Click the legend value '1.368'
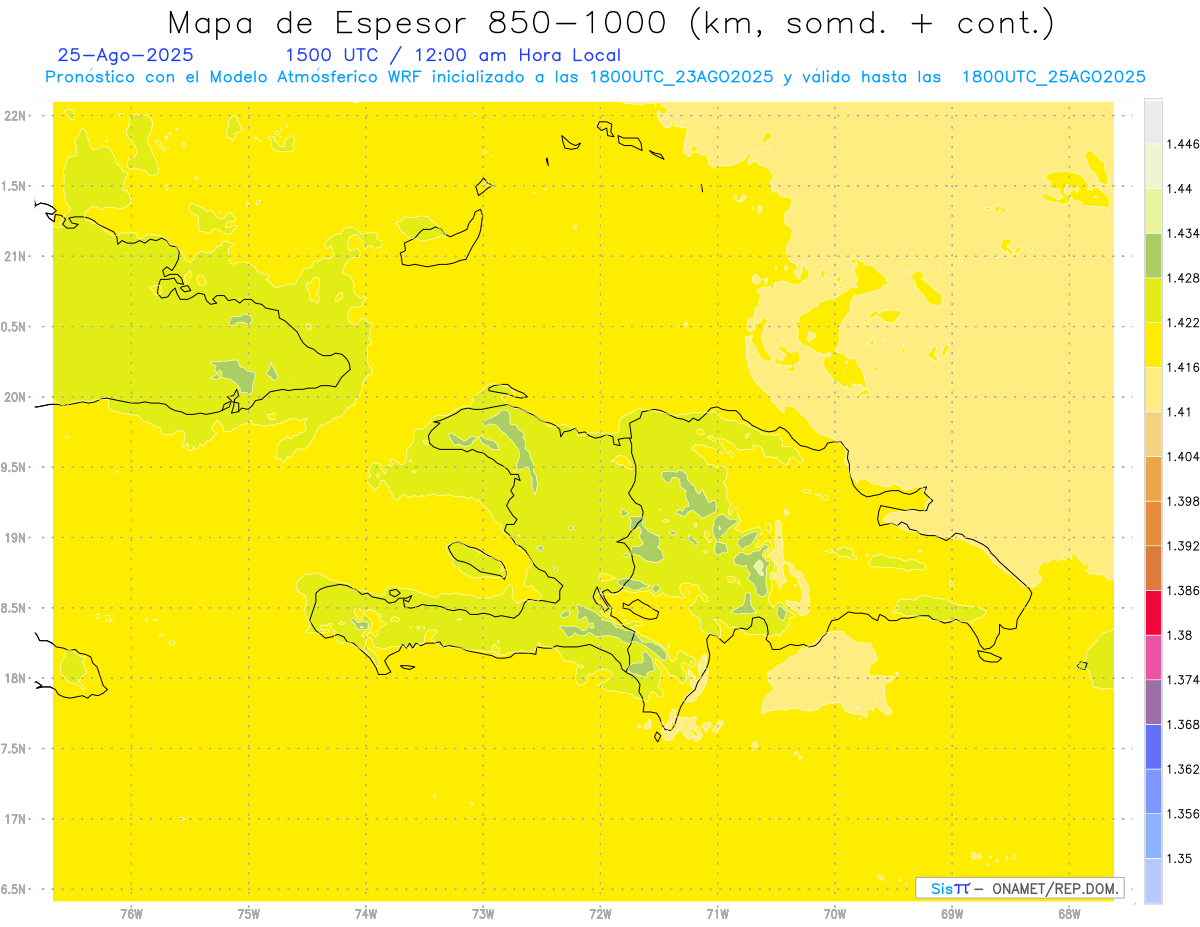This screenshot has height=927, width=1200. [1182, 724]
